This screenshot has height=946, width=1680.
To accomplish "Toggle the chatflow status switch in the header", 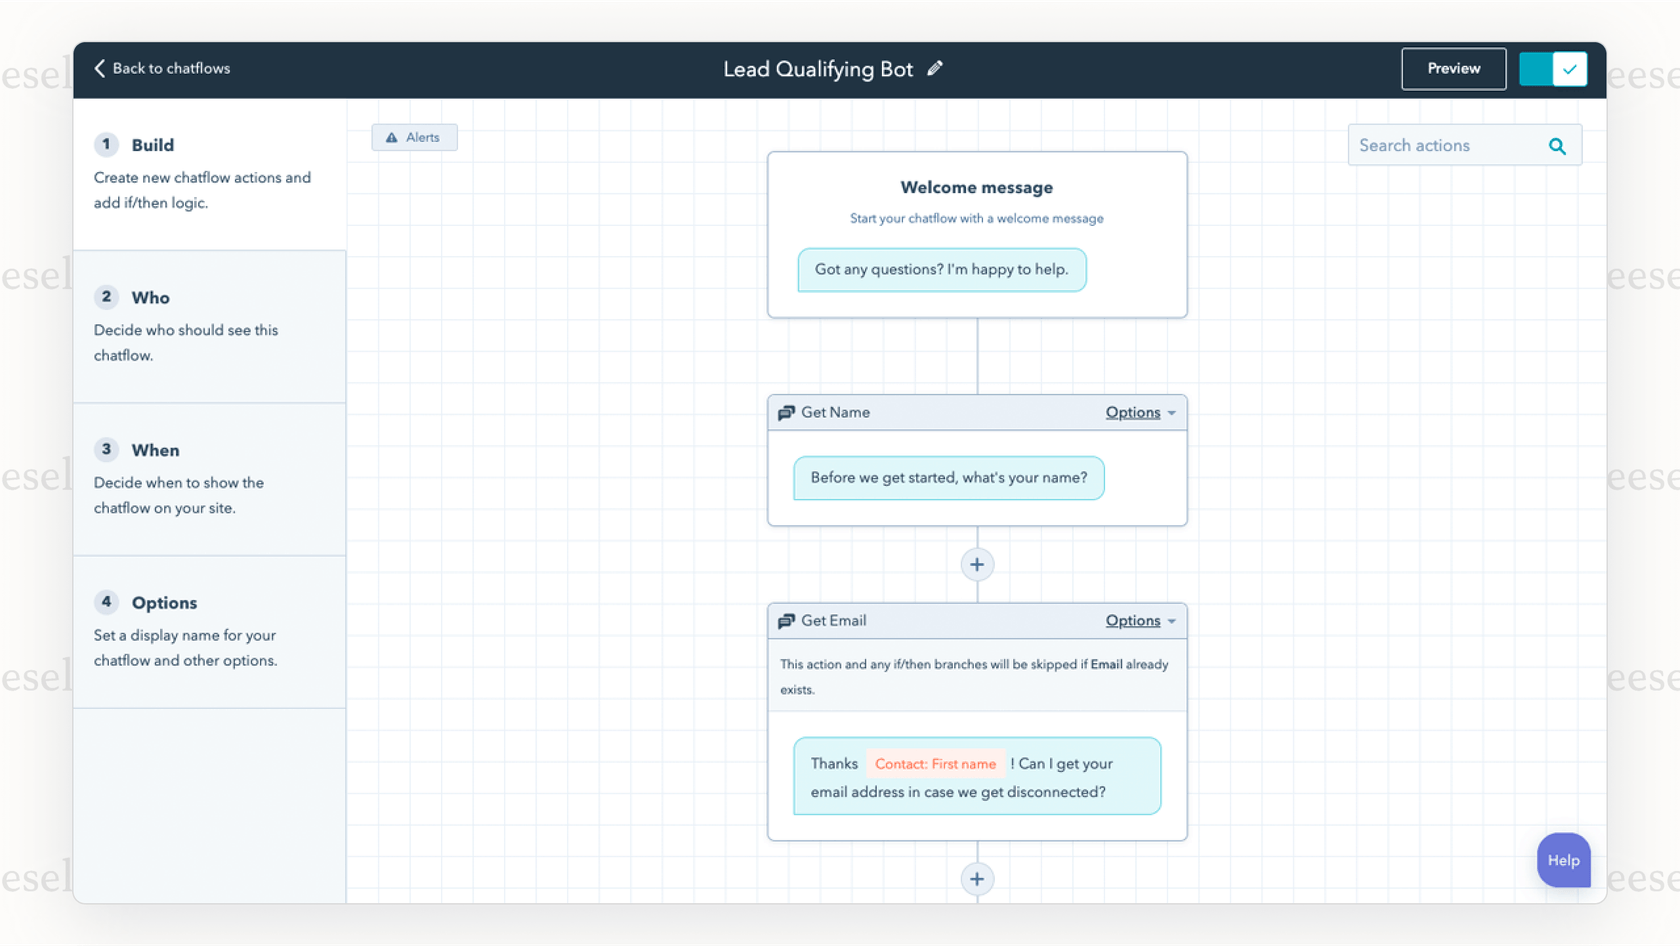I will (x=1553, y=68).
